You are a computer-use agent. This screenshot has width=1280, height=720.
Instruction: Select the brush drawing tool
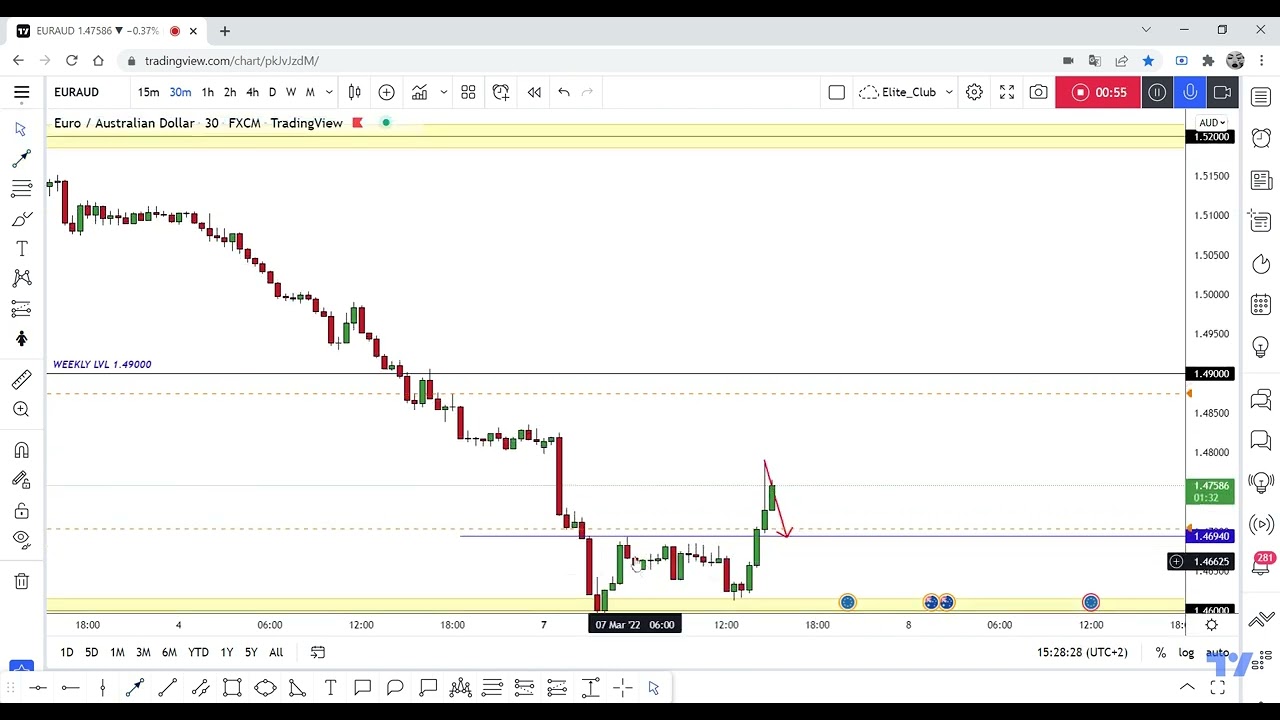point(21,219)
